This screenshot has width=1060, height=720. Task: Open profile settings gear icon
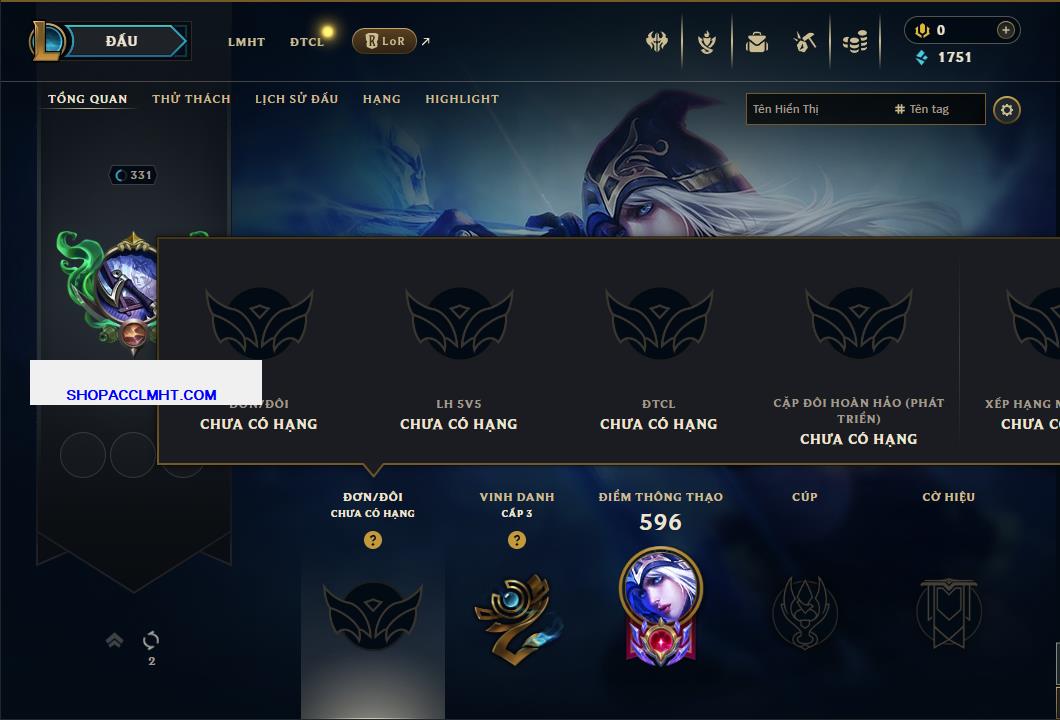coord(1007,110)
